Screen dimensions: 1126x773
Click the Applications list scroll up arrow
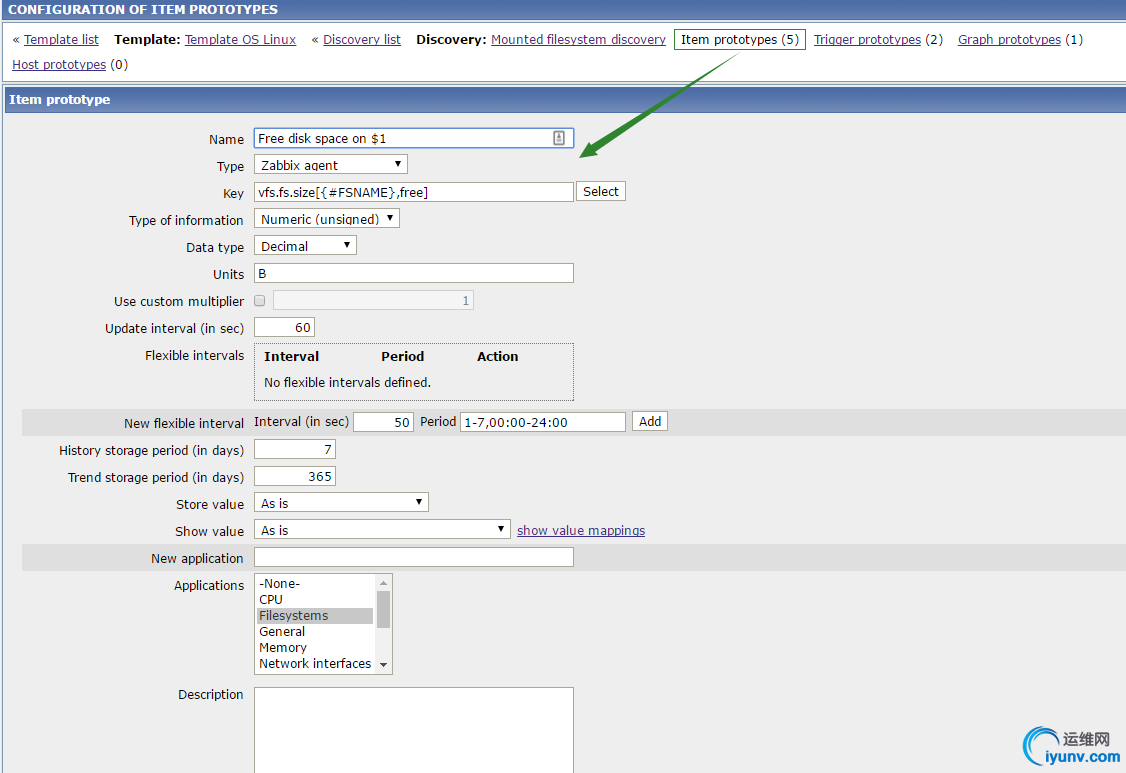click(383, 583)
